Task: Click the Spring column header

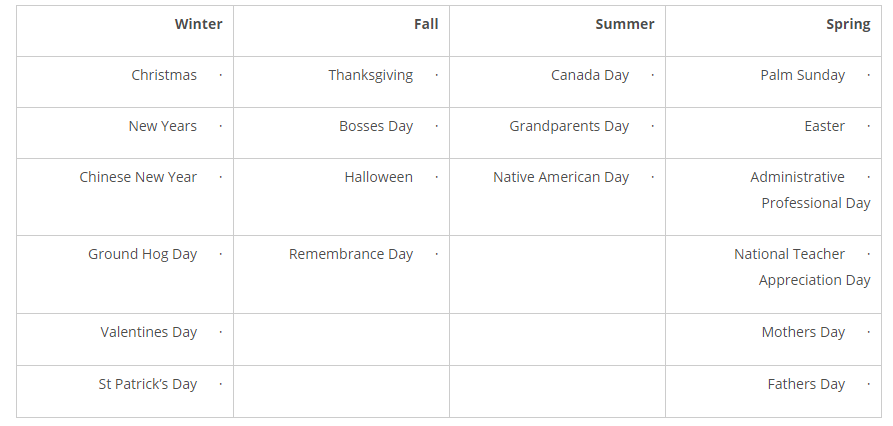Action: click(x=848, y=24)
